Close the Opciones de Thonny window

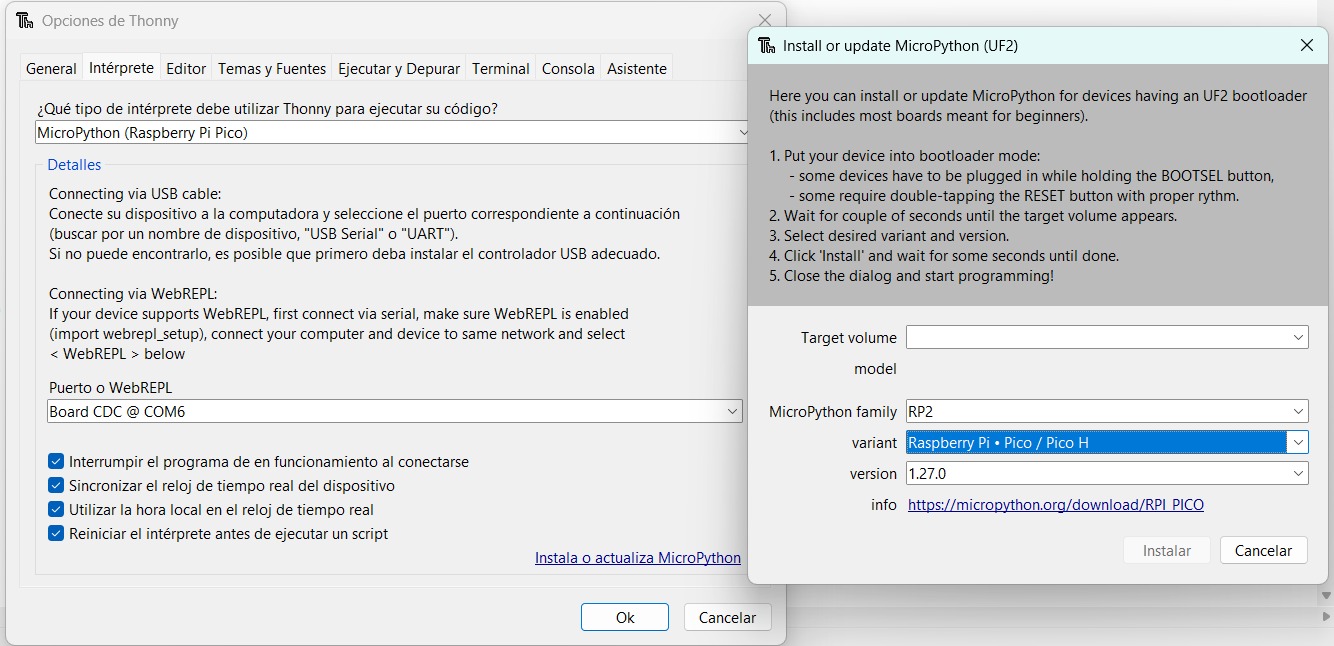coord(765,20)
